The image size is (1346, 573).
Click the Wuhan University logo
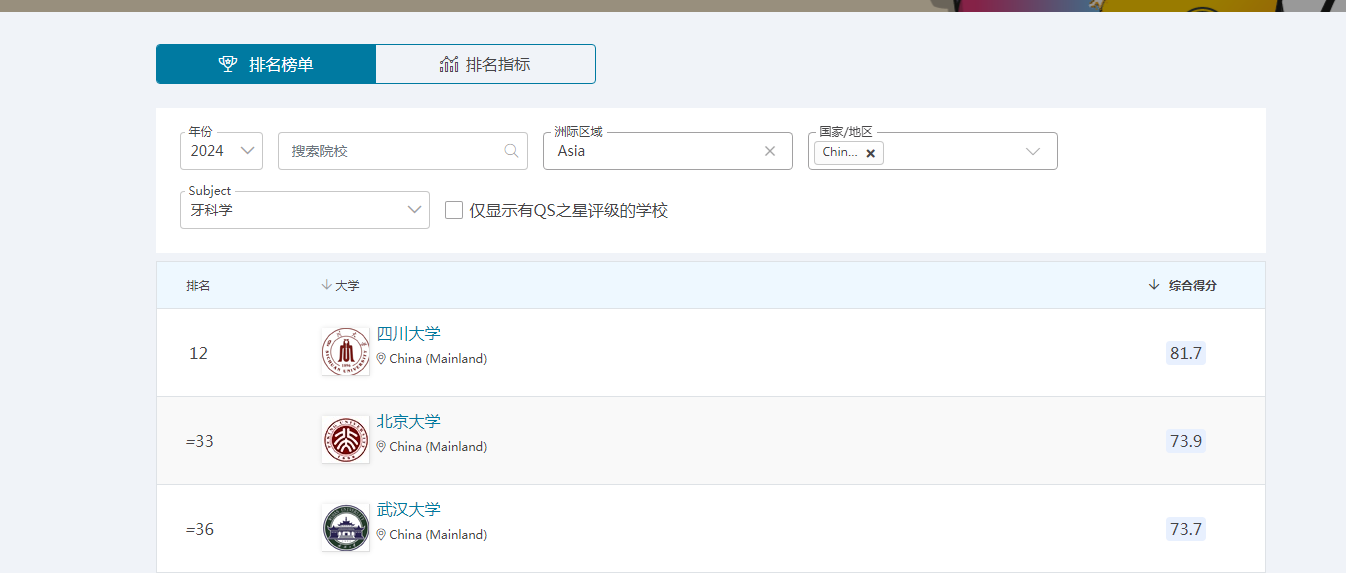click(x=345, y=528)
